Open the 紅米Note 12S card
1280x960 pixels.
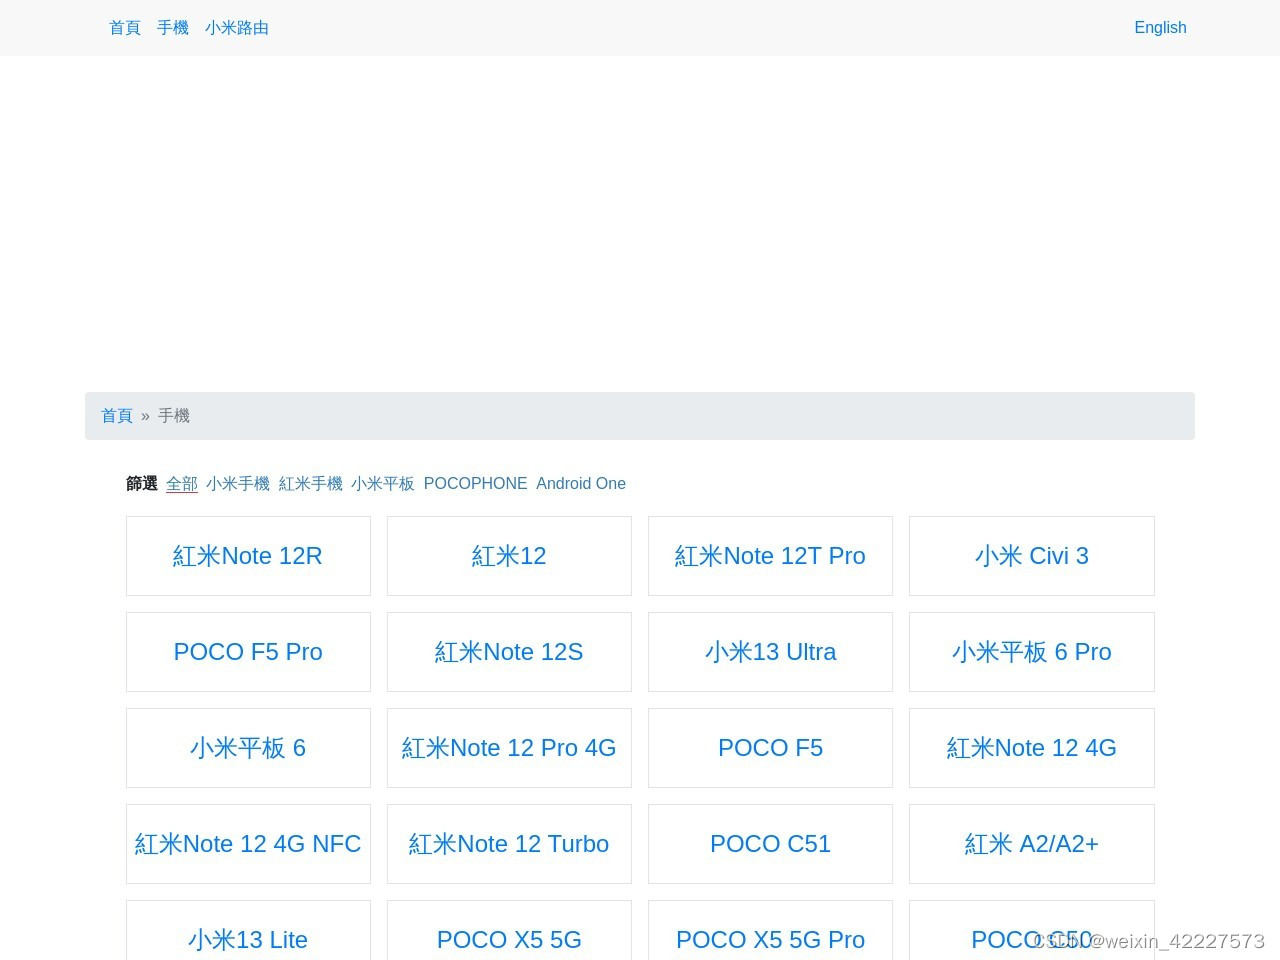point(509,652)
